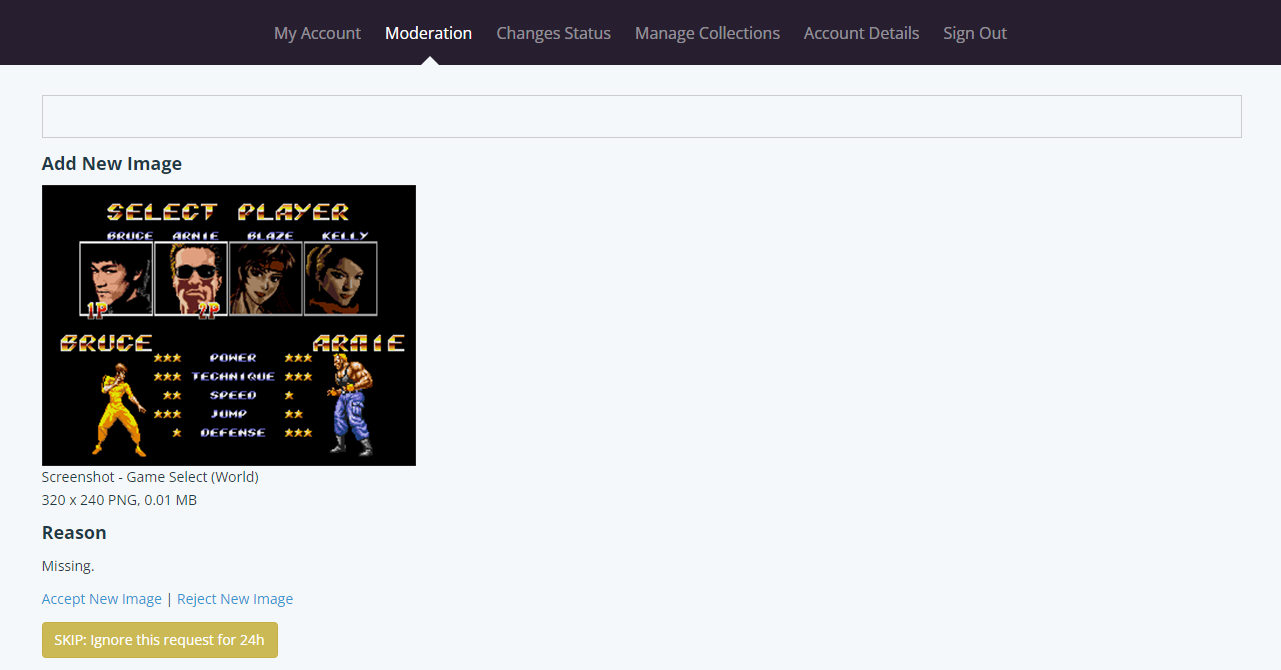Go to Changes Status

coord(553,33)
